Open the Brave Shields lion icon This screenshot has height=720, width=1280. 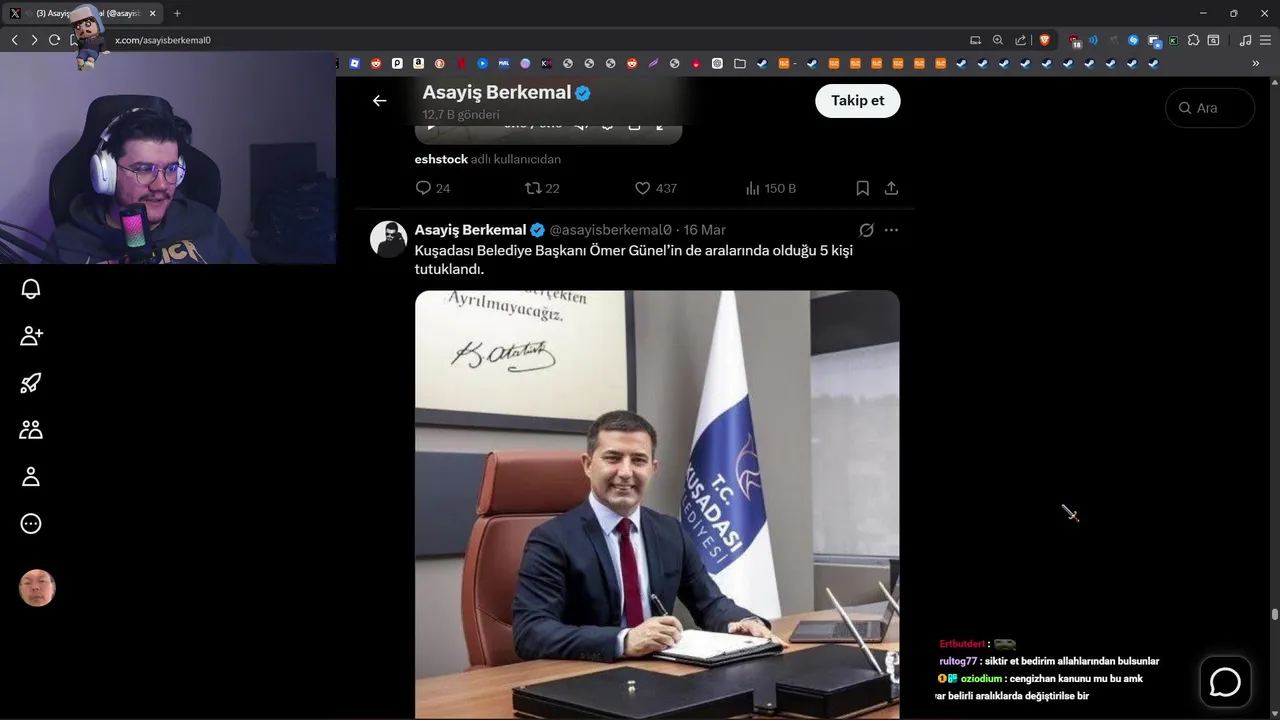(1045, 40)
